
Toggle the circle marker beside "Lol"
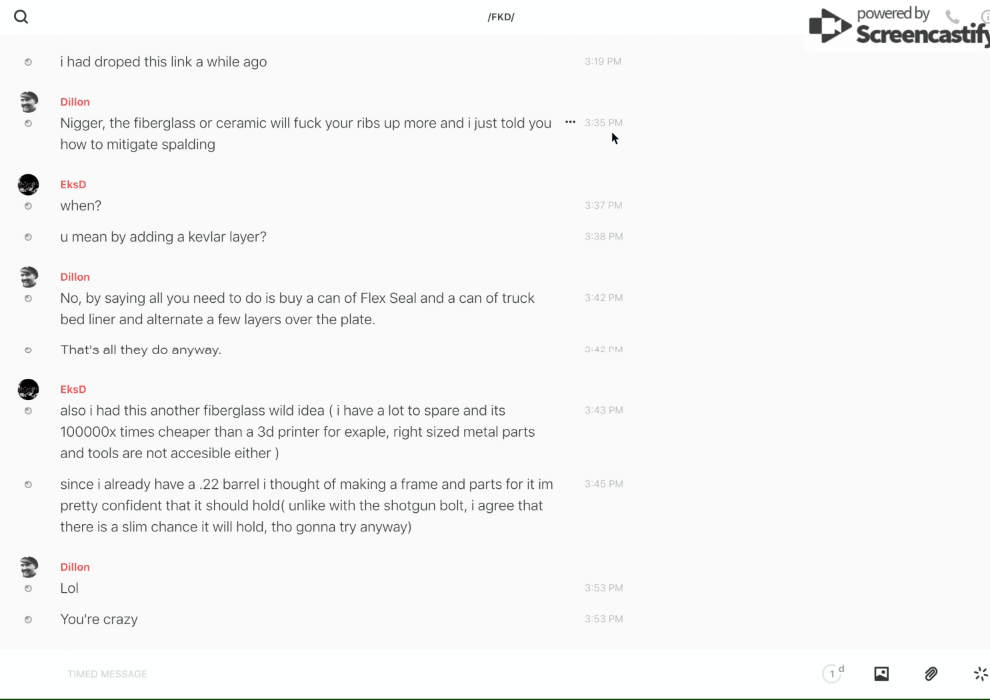coord(28,589)
